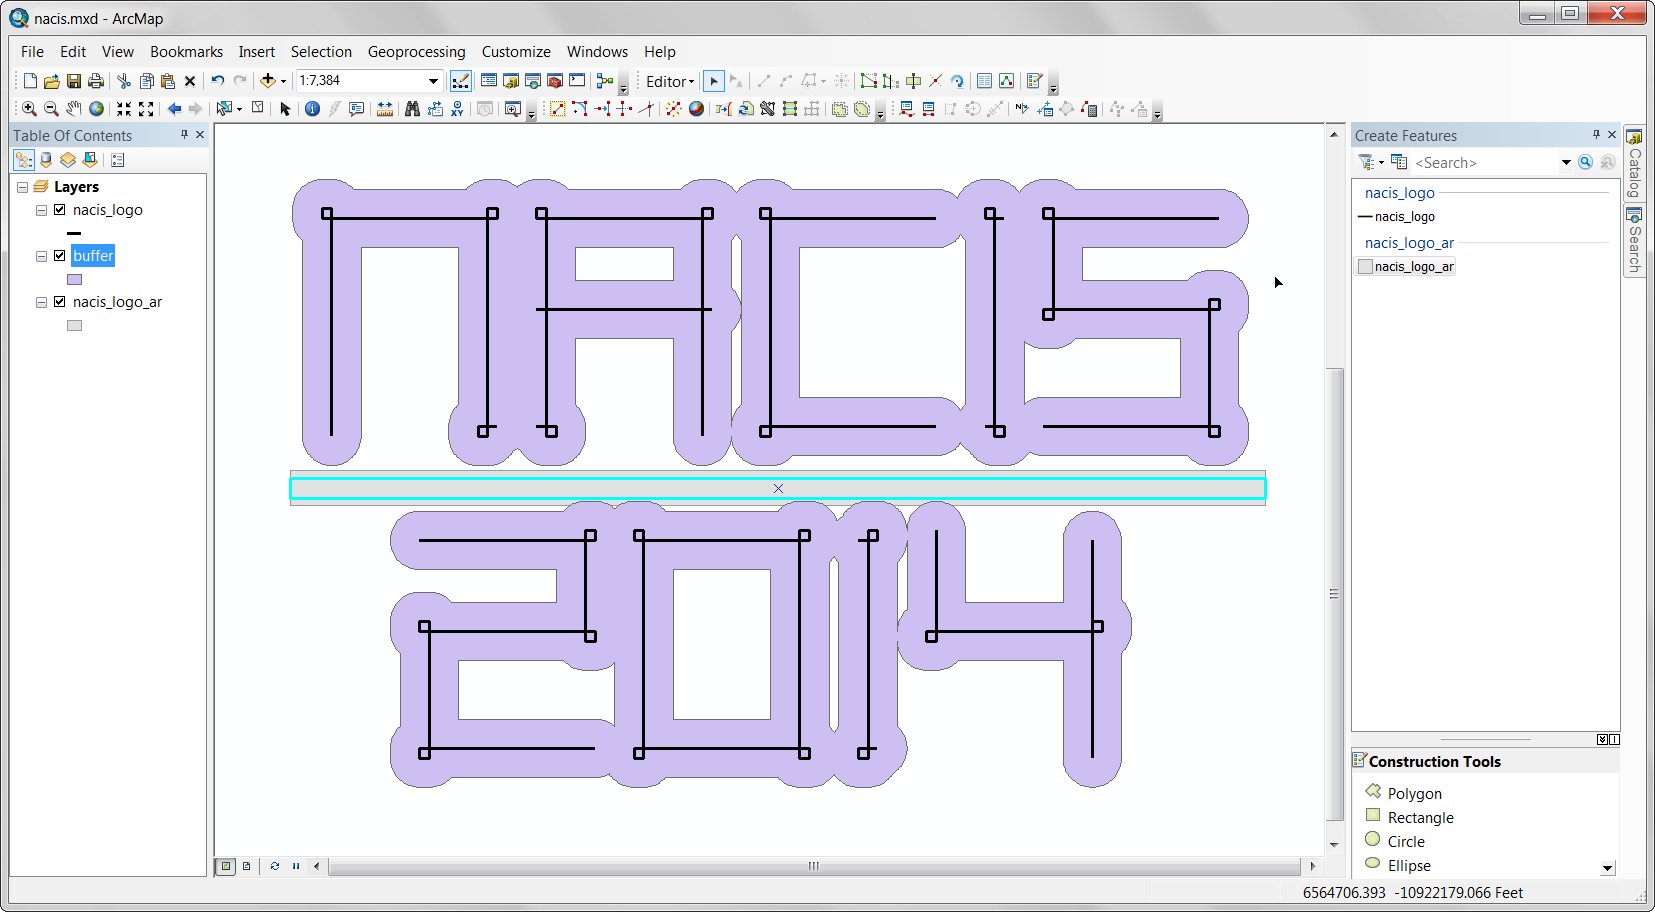1655x912 pixels.
Task: Open the map scale dropdown
Action: (x=433, y=81)
